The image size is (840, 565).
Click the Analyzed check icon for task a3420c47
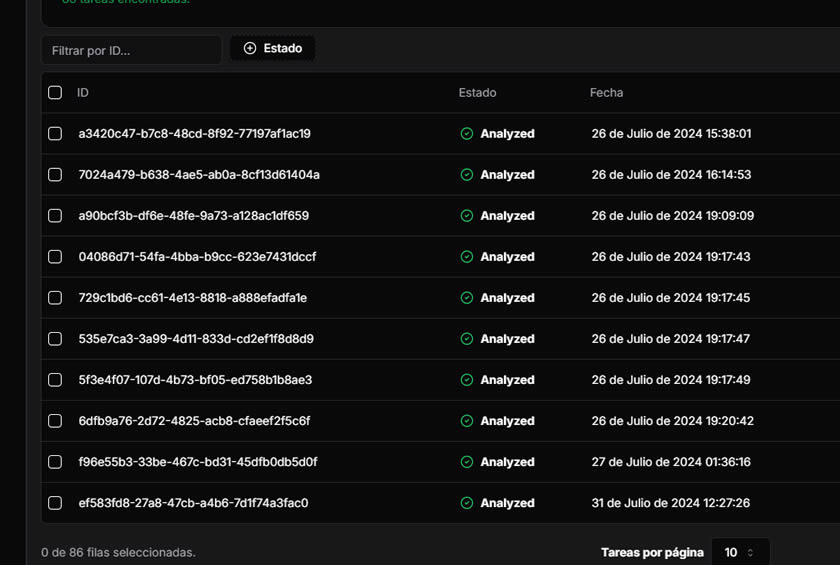click(x=466, y=134)
